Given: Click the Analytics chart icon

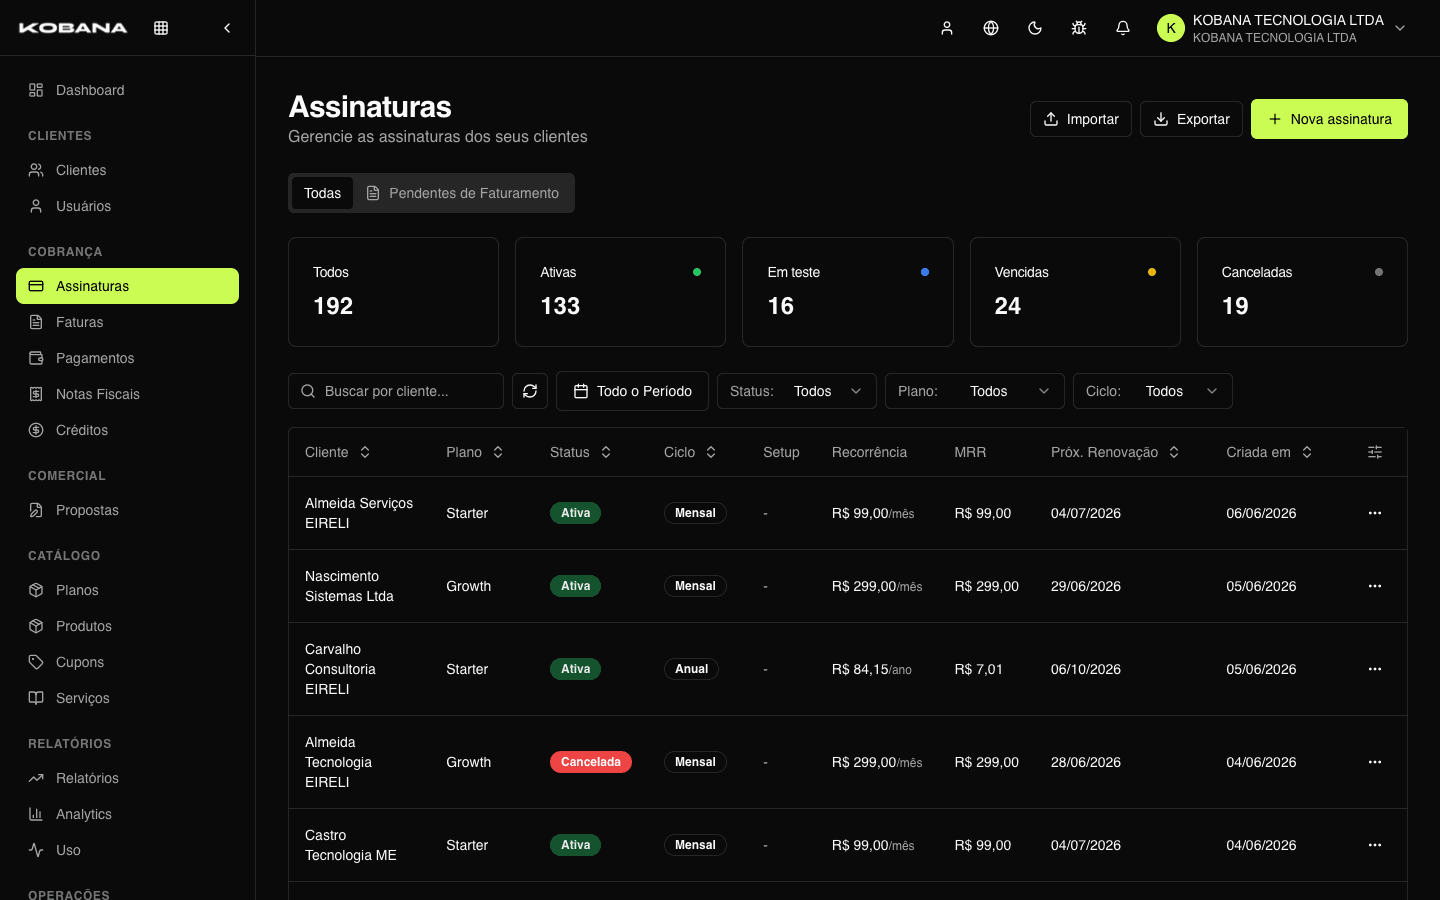Looking at the screenshot, I should 36,814.
